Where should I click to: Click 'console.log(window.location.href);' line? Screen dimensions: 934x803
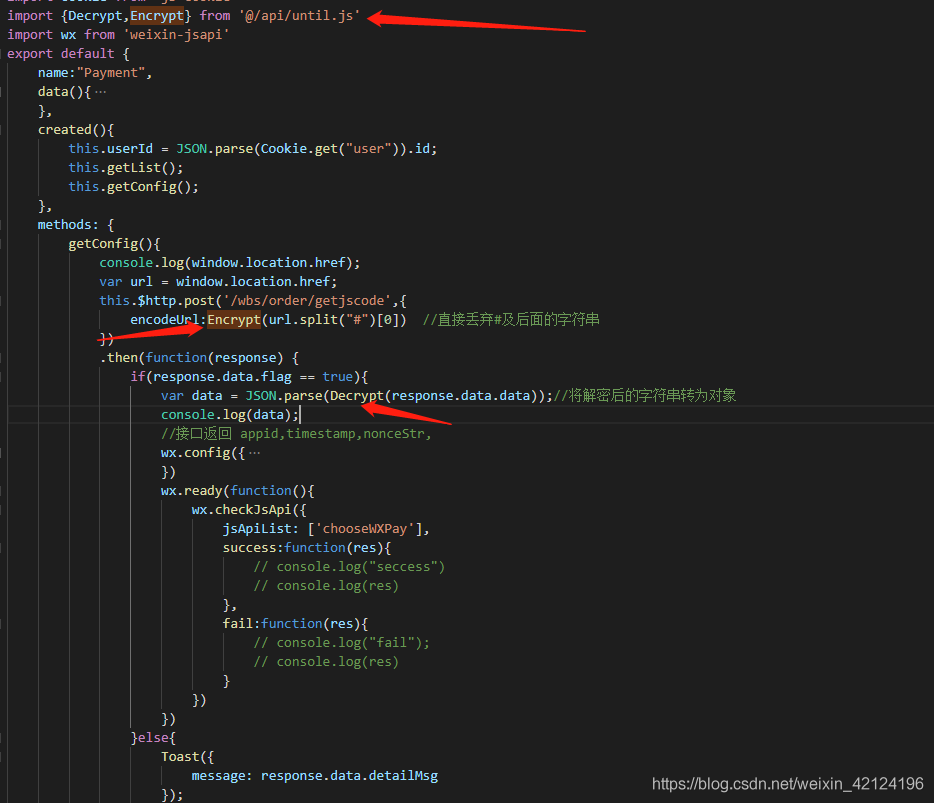coord(230,263)
